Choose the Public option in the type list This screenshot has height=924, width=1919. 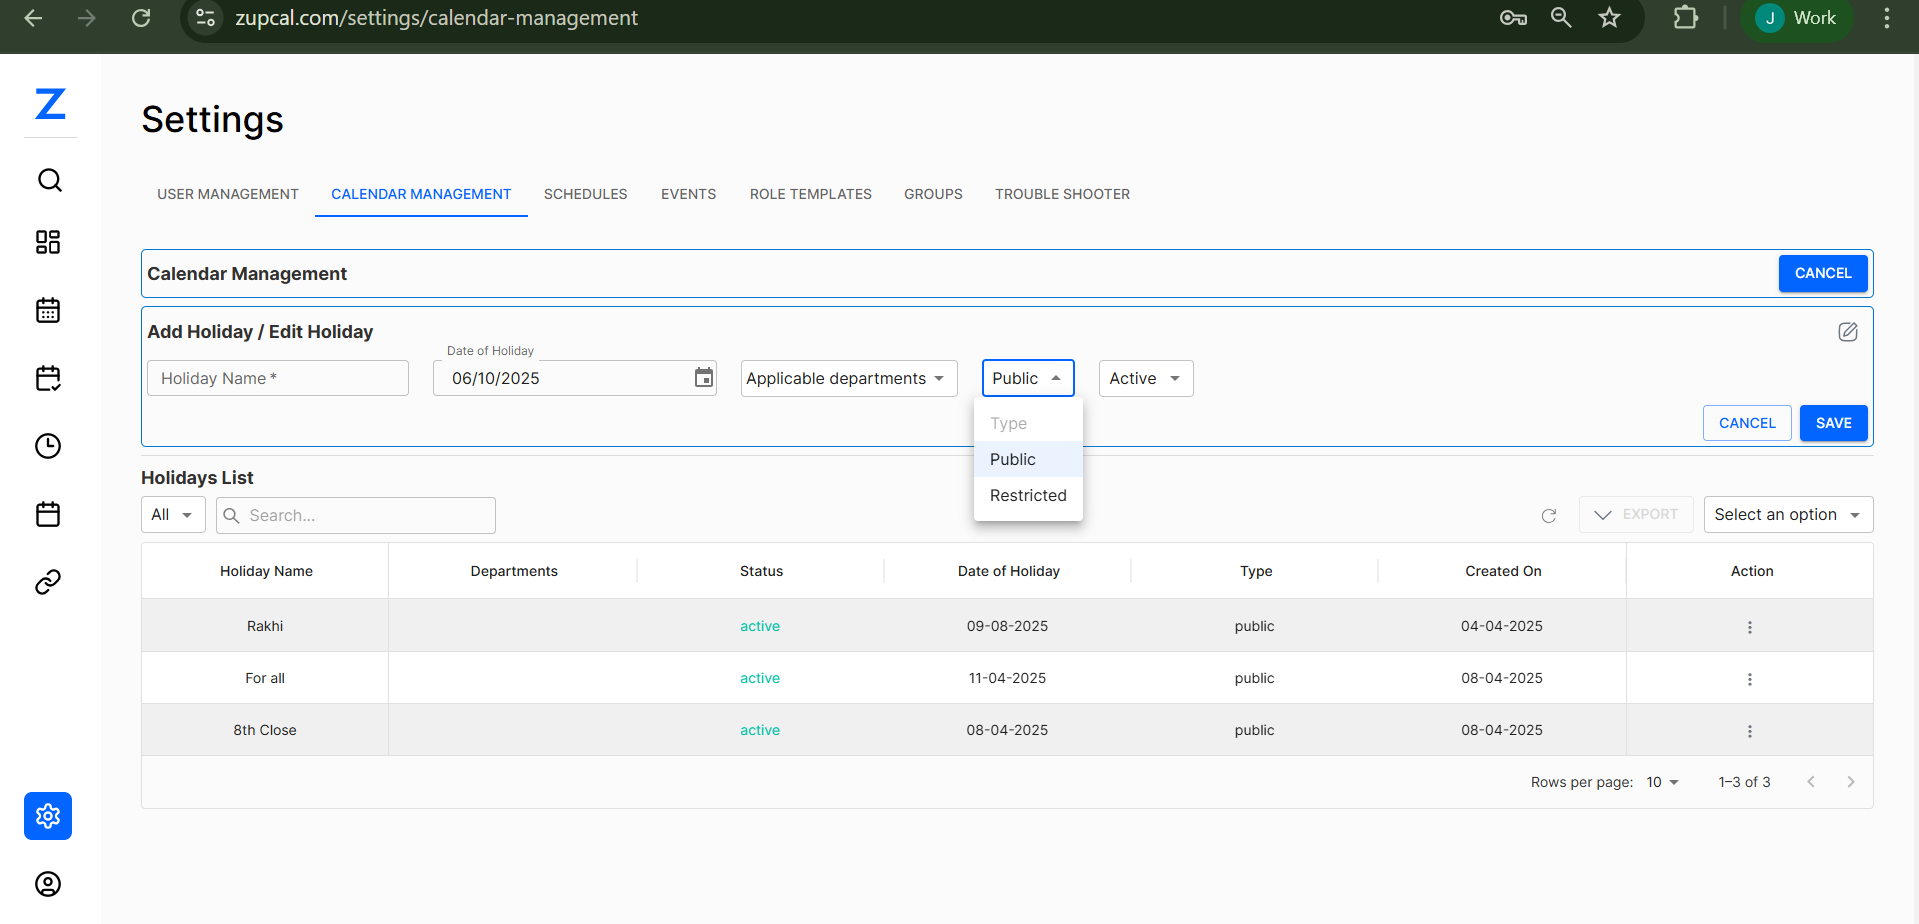1013,459
